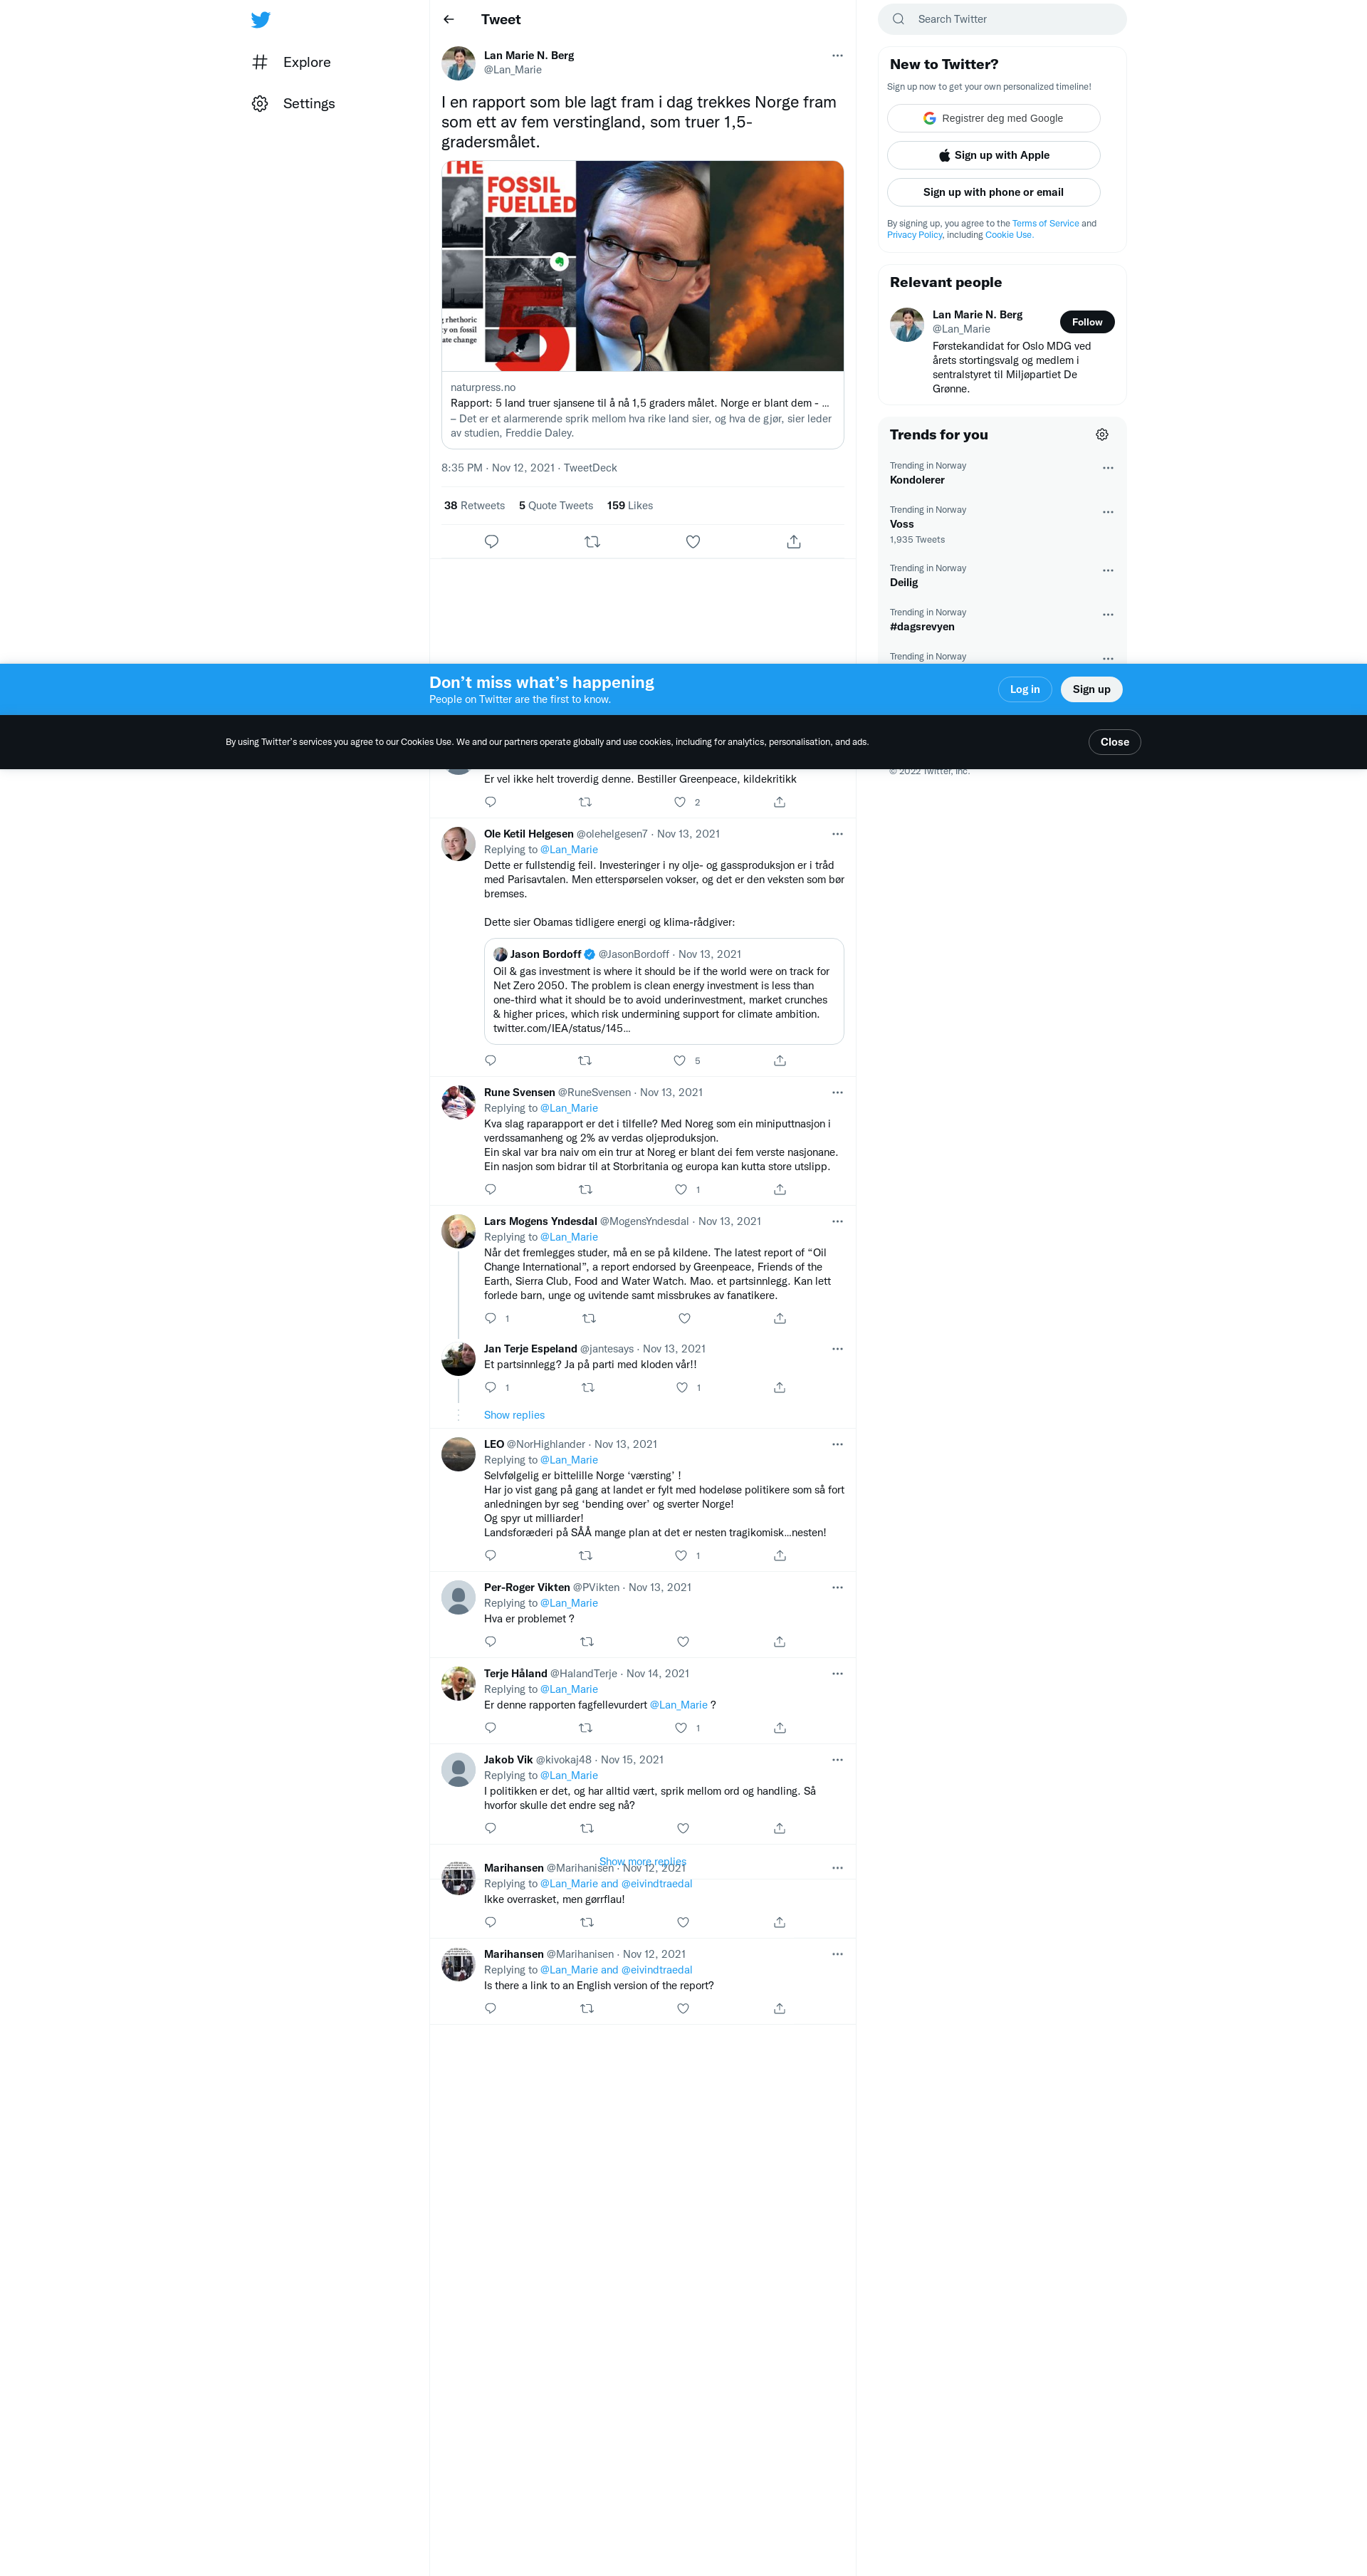Open the Privacy Policy link
The width and height of the screenshot is (1367, 2576).
click(914, 235)
